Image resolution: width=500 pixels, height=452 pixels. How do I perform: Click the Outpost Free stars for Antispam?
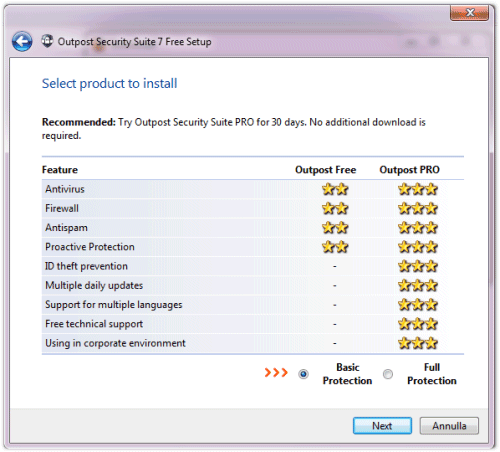(x=335, y=228)
